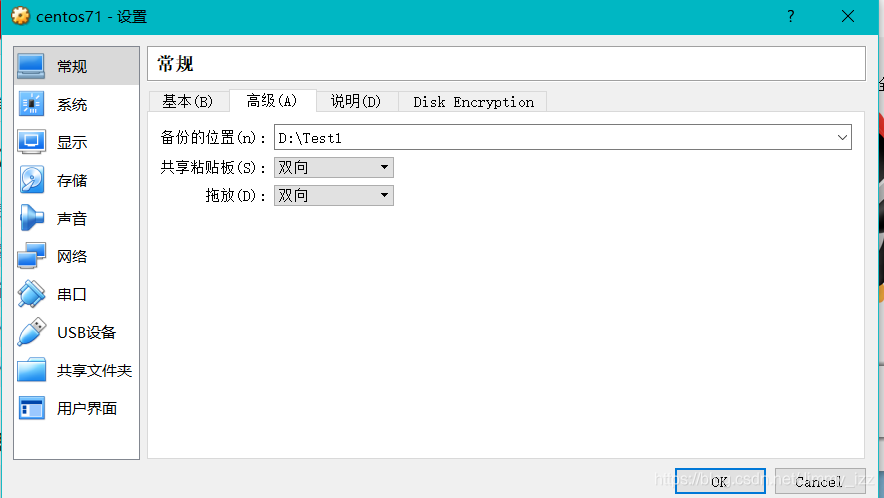The image size is (884, 498).
Task: Switch to the 基本(B) tab
Action: click(x=188, y=102)
